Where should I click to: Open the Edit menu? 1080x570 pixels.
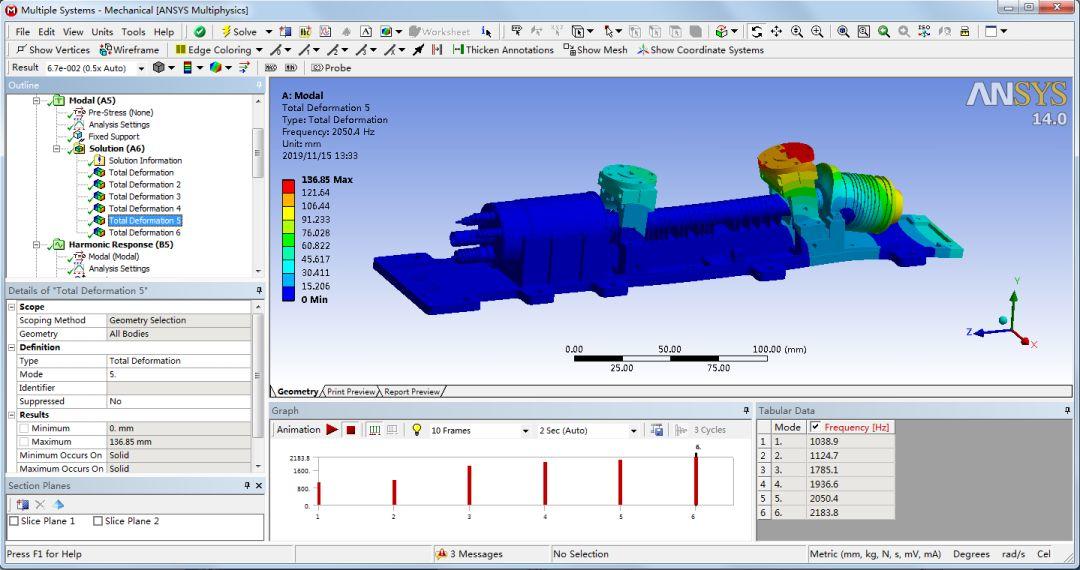[x=46, y=32]
